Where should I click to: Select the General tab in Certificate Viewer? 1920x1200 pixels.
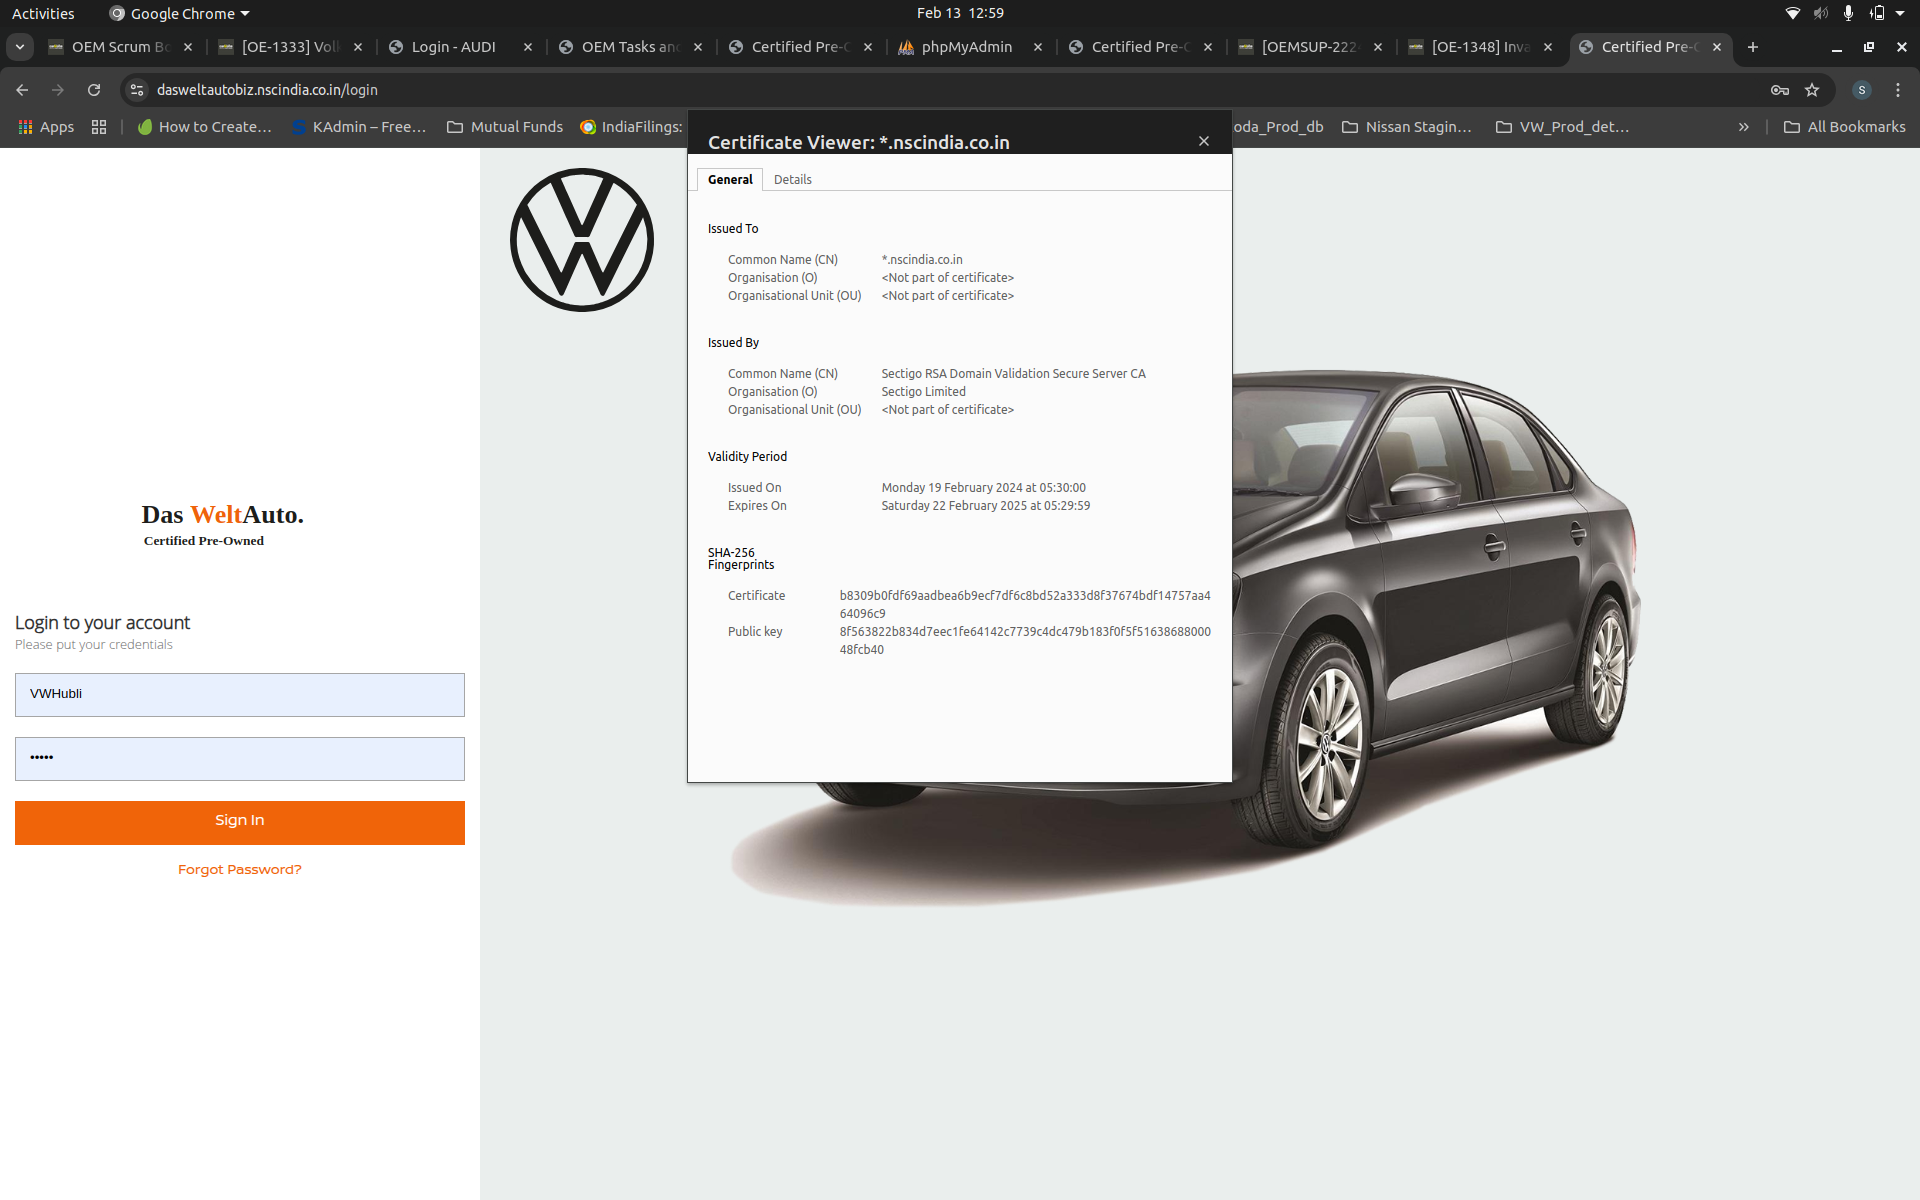[730, 180]
